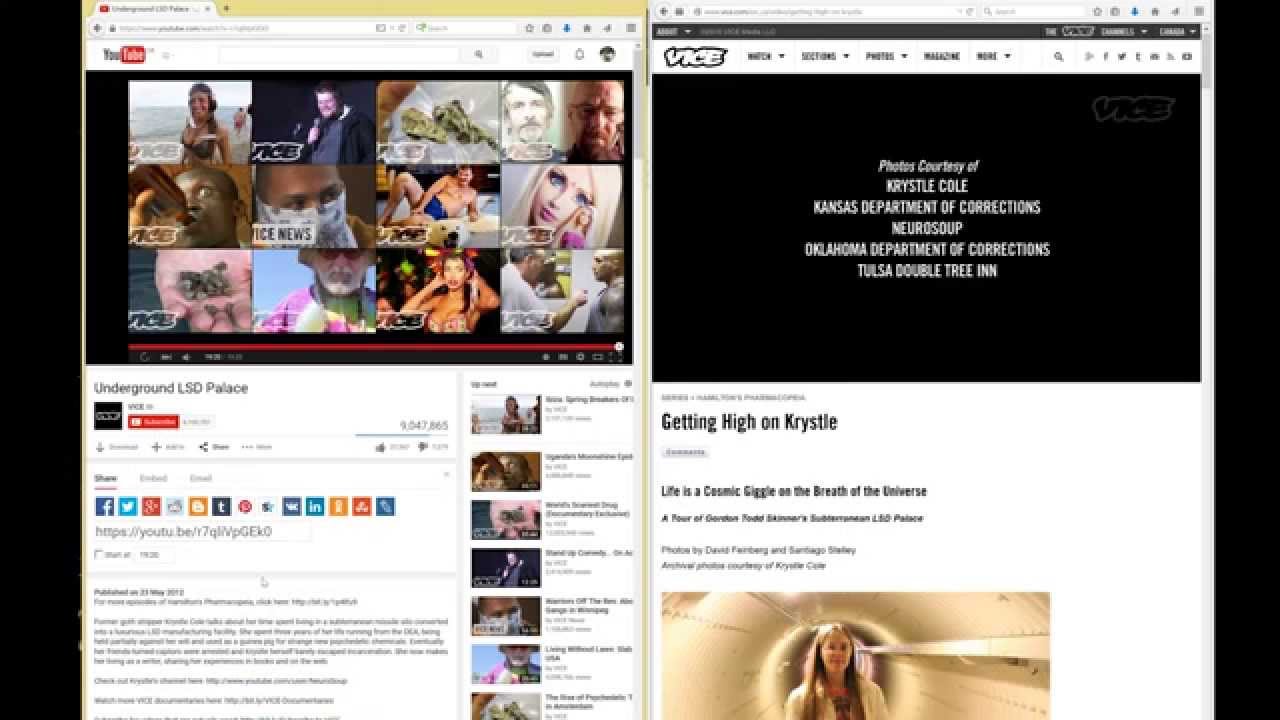Click the VICE site logo
This screenshot has height=720, width=1280.
point(695,57)
